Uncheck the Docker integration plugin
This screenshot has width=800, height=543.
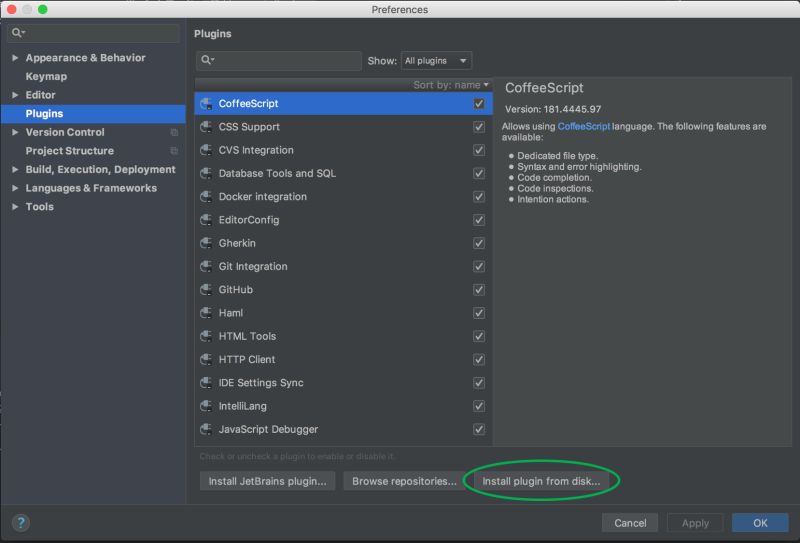pyautogui.click(x=479, y=196)
